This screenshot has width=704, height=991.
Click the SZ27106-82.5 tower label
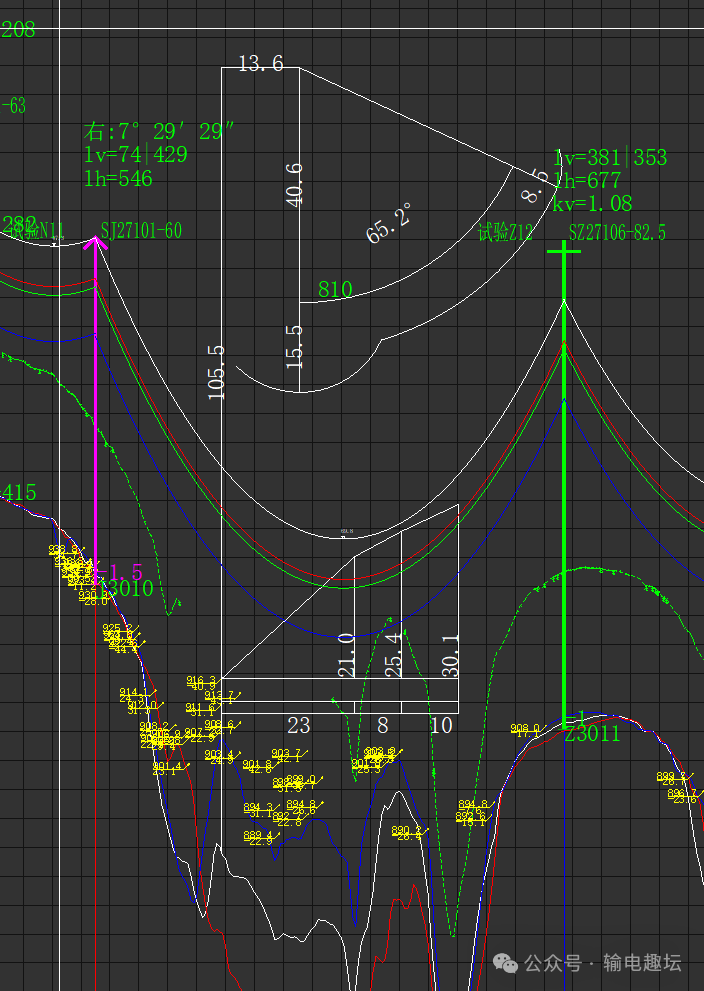[617, 233]
